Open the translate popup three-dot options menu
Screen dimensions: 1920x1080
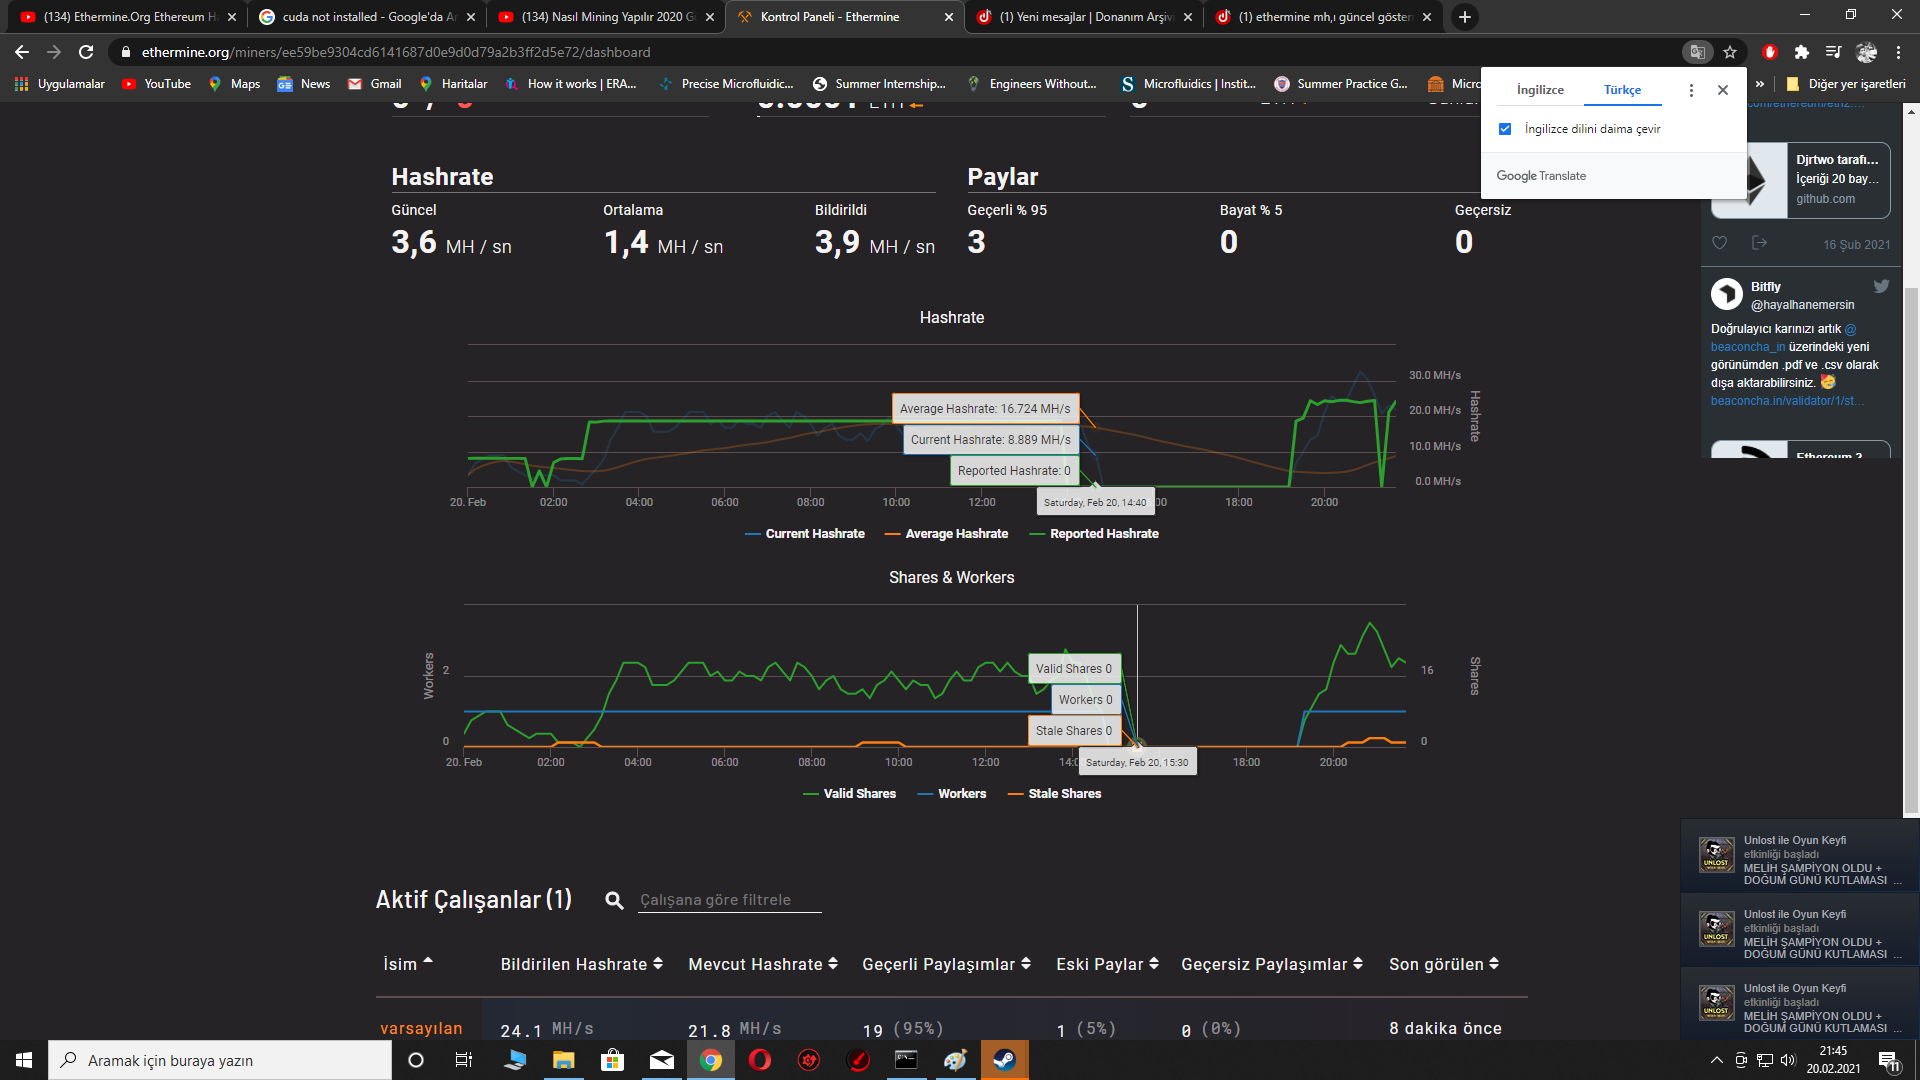coord(1691,90)
